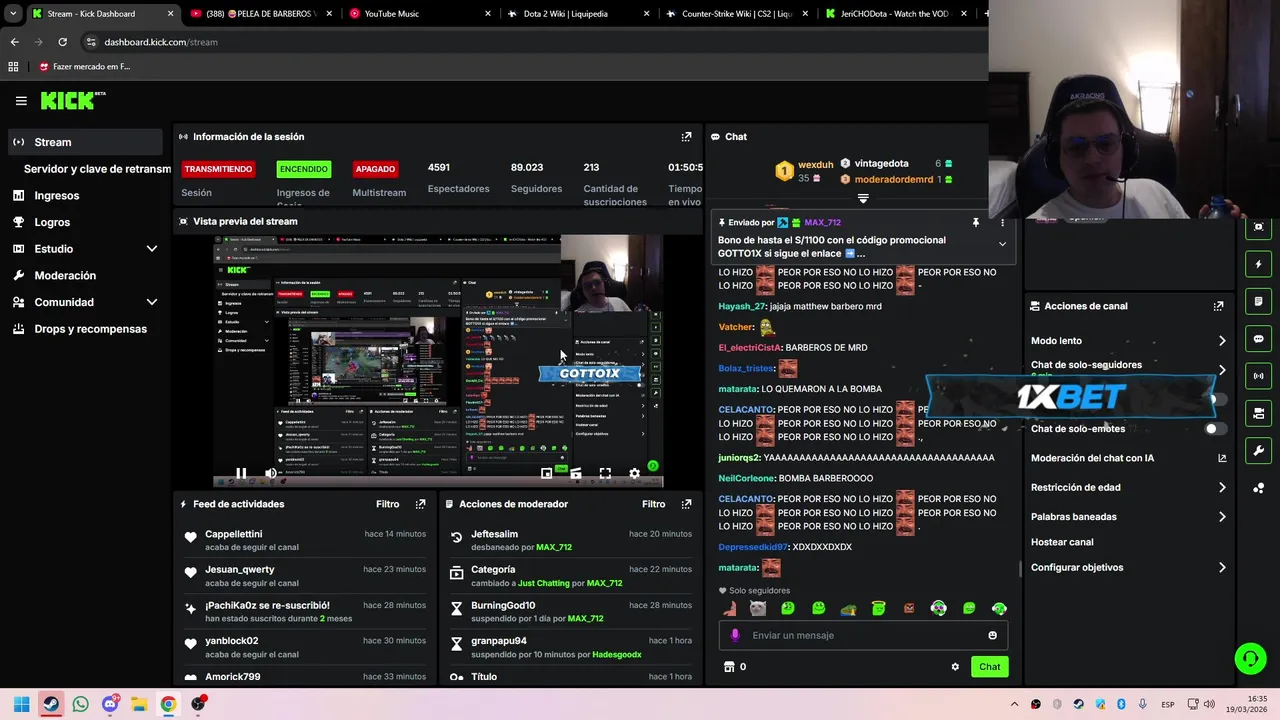
Task: Open stream preview settings gear
Action: click(x=634, y=473)
